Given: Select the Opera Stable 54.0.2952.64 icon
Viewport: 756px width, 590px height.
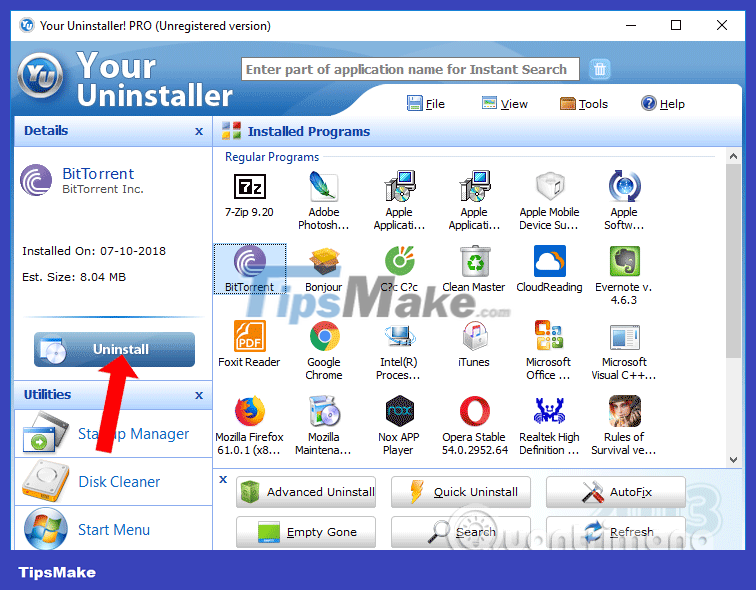Looking at the screenshot, I should click(474, 411).
